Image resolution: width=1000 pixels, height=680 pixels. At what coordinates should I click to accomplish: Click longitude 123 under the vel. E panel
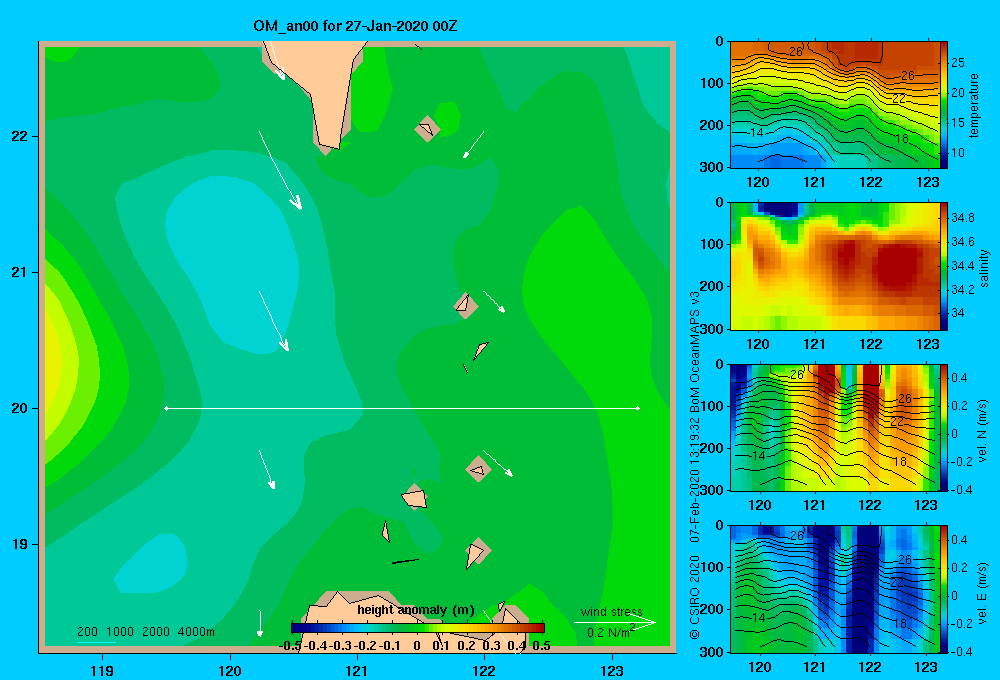(x=926, y=667)
